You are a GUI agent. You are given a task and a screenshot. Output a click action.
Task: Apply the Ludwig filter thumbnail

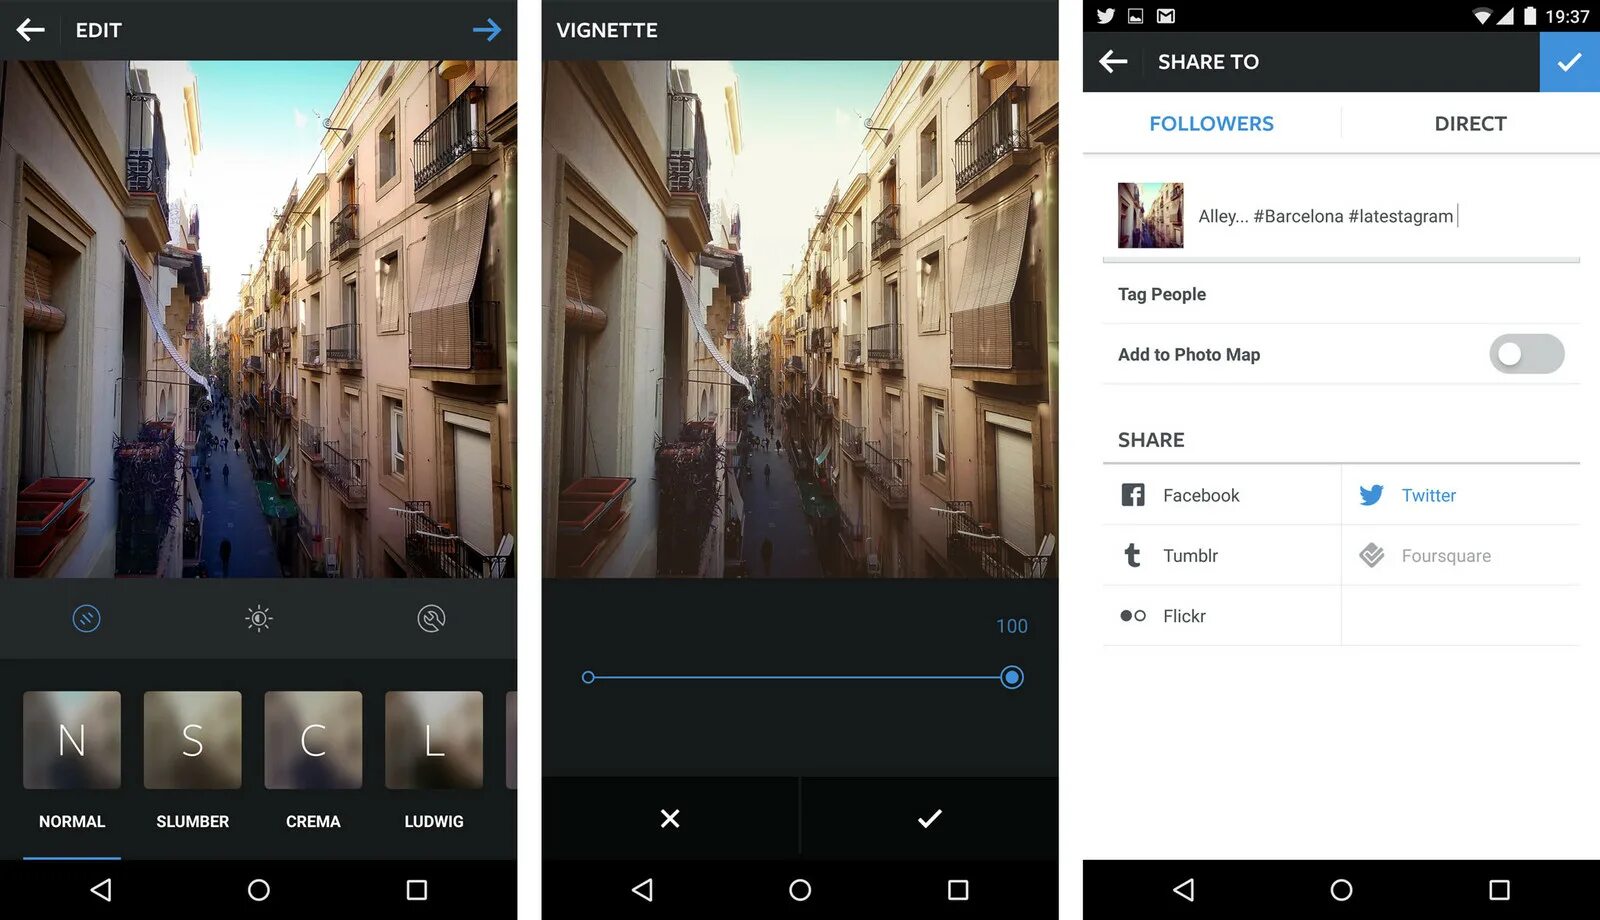434,740
